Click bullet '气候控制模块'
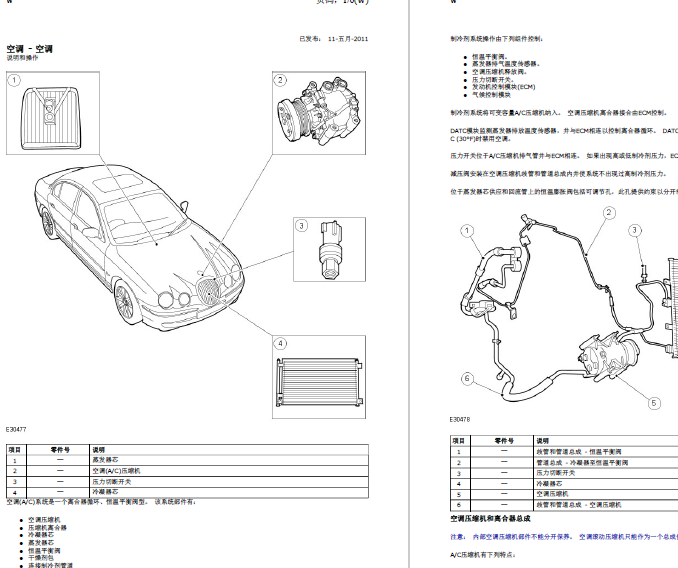 [x=491, y=95]
